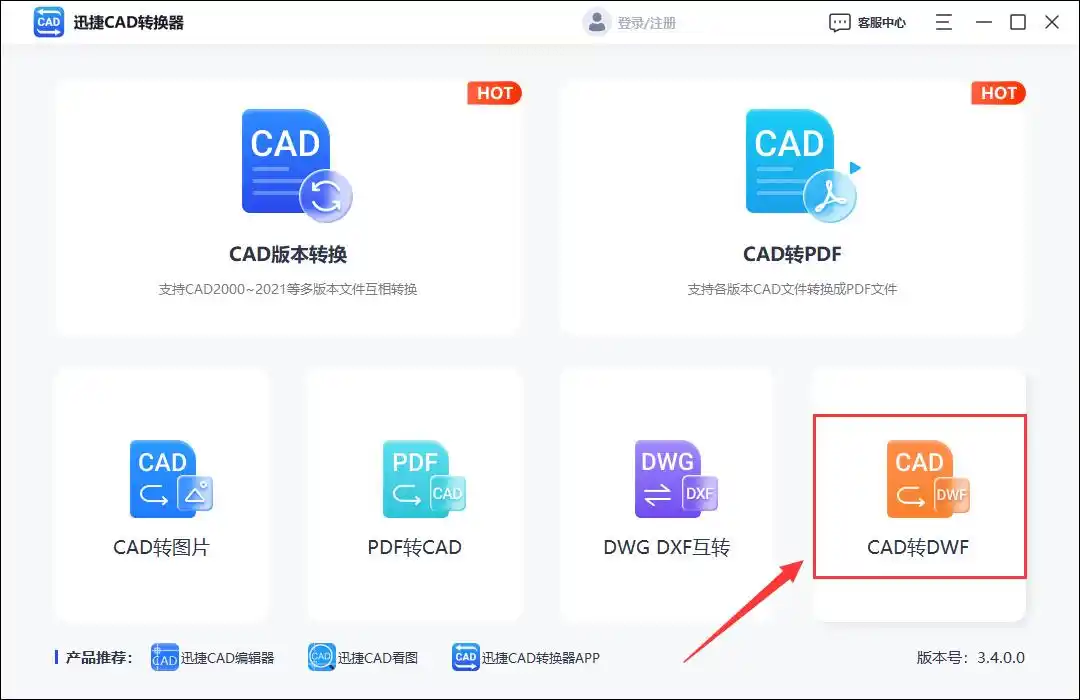Click the 产品推荐 label
Screen dimensions: 1080x700
(98, 658)
